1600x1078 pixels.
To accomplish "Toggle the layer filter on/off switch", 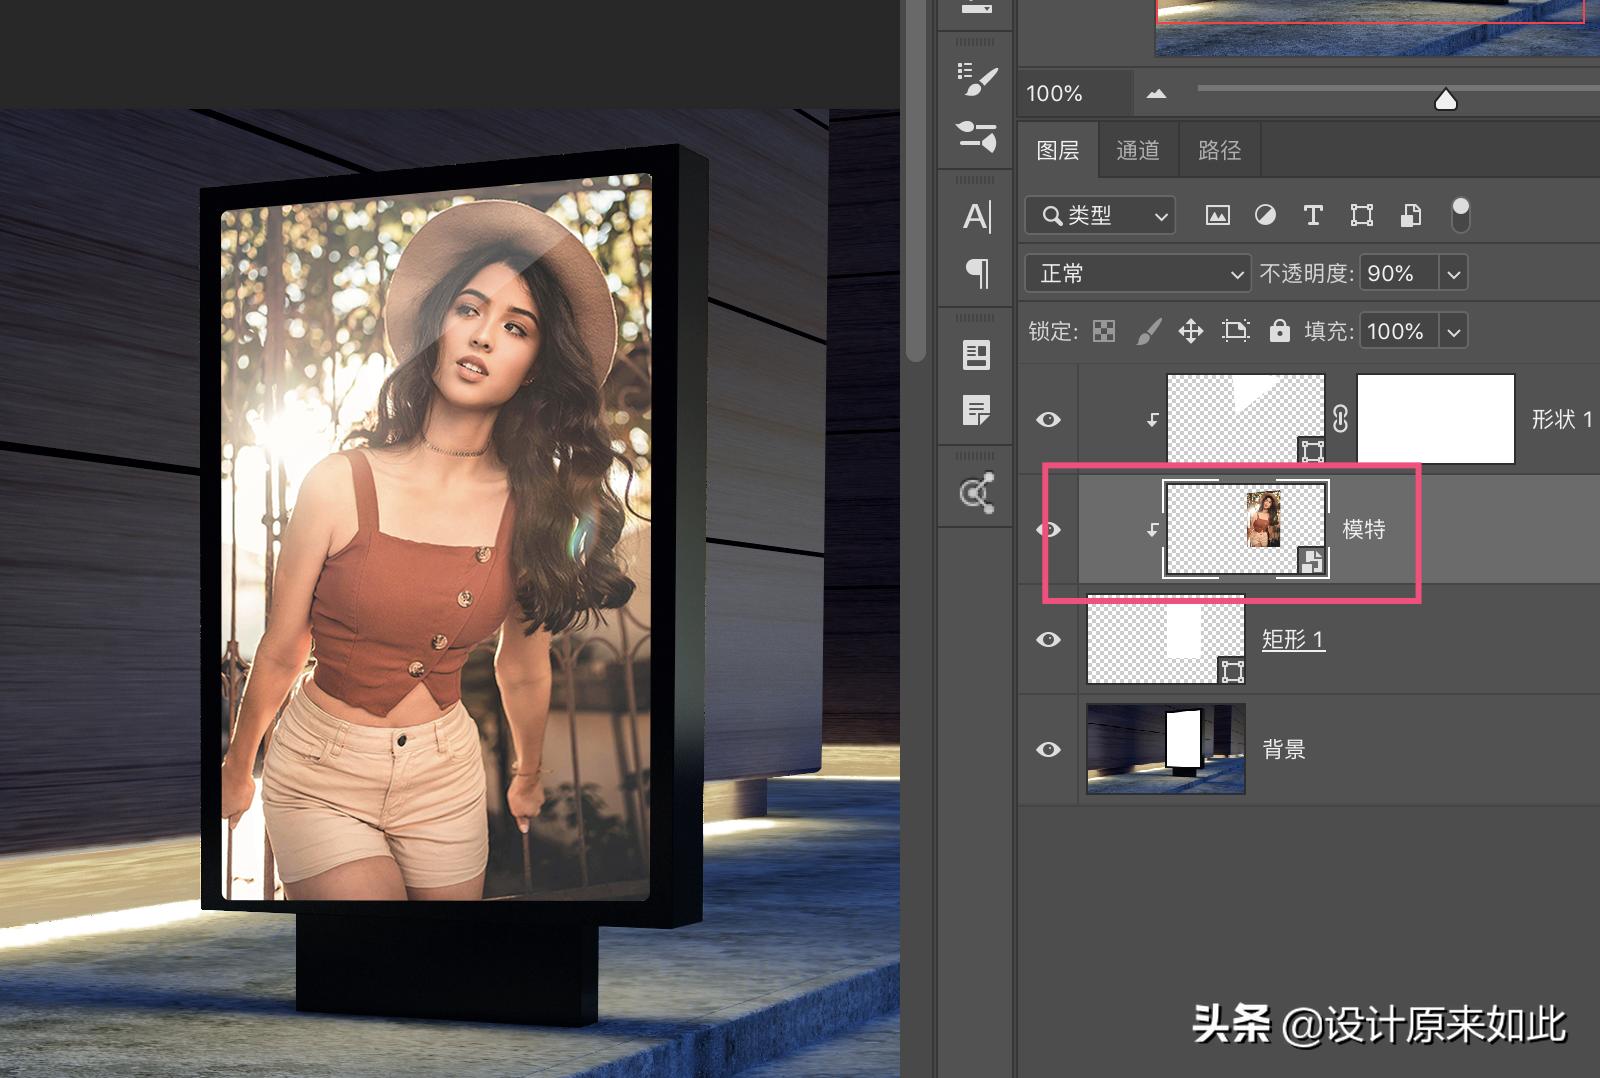I will pos(1460,214).
